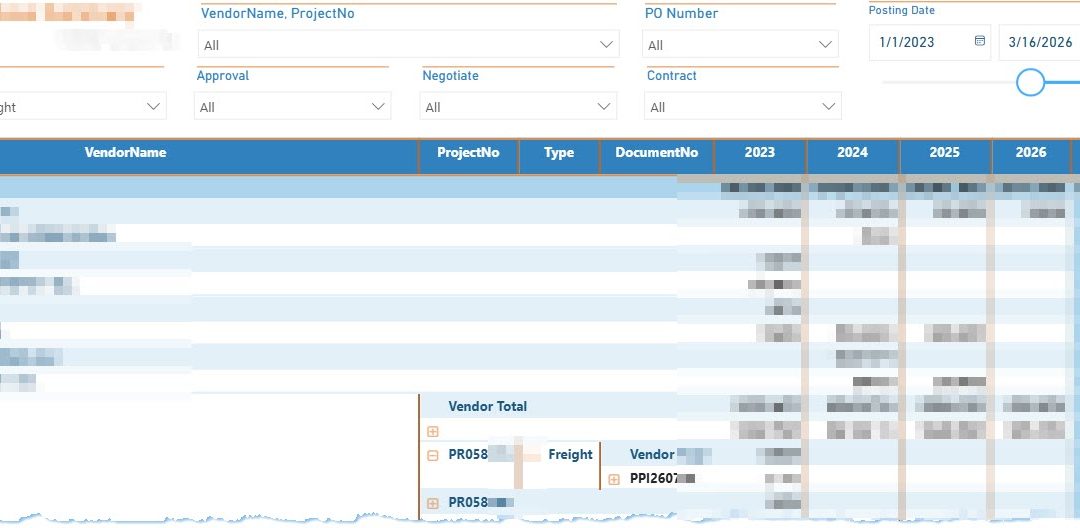Sort by ProjectNo column header

point(468,153)
